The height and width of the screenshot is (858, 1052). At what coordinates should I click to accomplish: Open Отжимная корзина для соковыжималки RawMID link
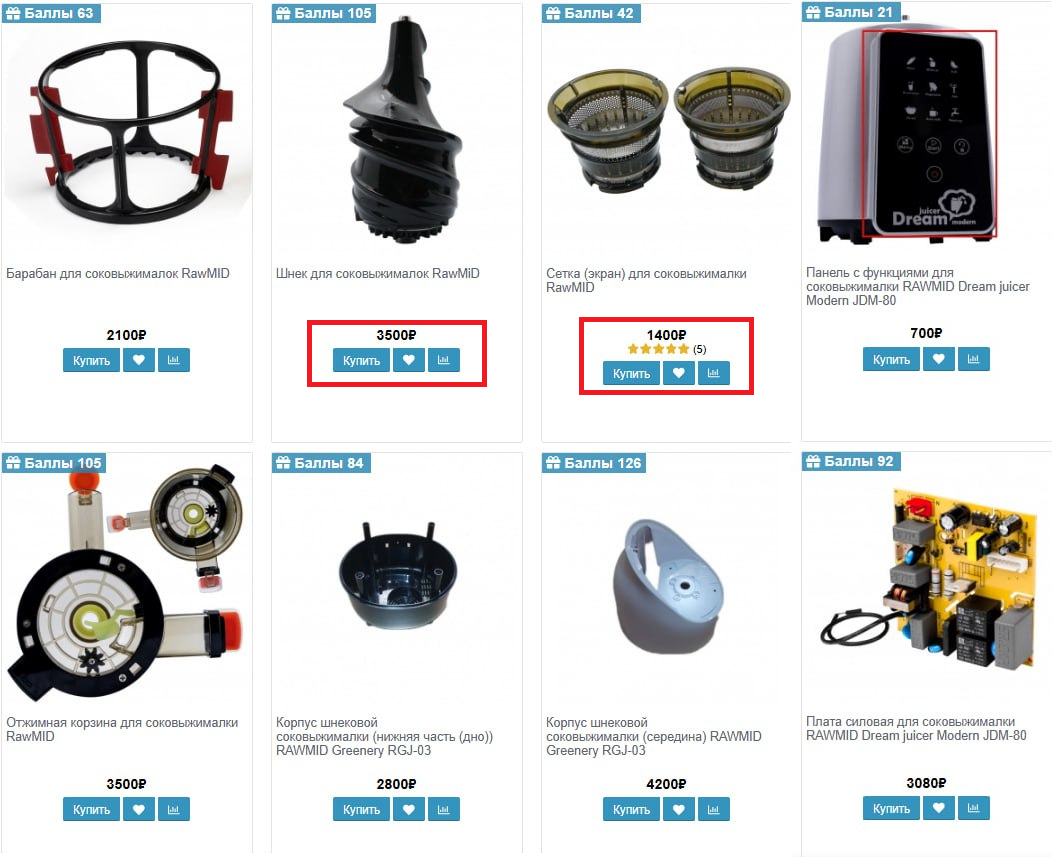122,729
